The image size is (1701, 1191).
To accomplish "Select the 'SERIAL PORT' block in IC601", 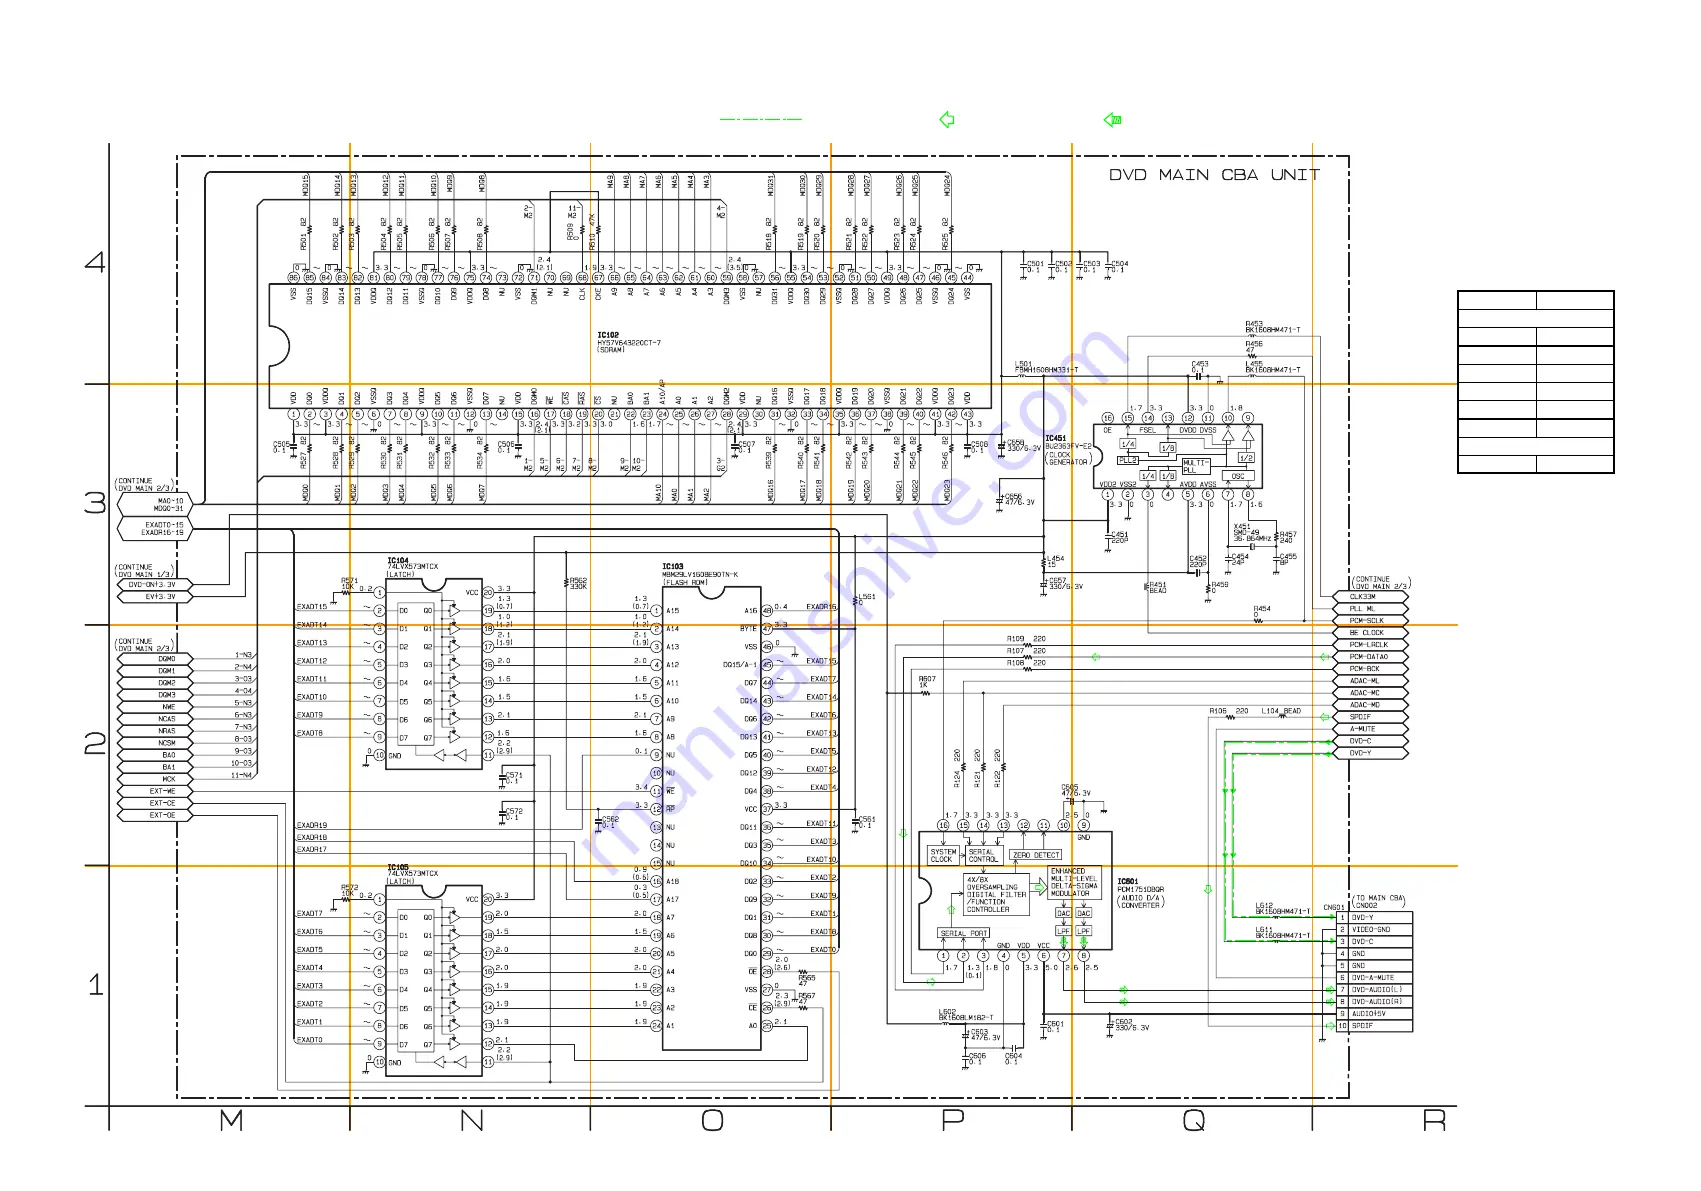I will tap(964, 934).
